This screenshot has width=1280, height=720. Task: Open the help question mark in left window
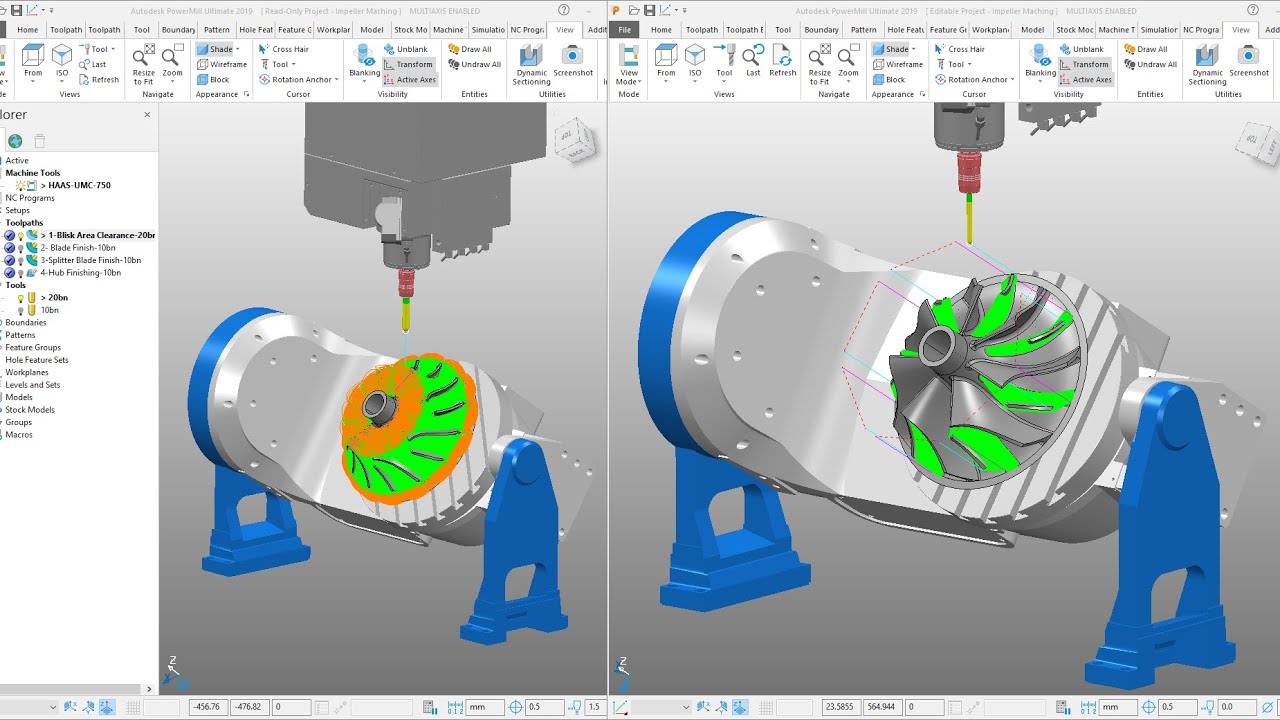(565, 10)
